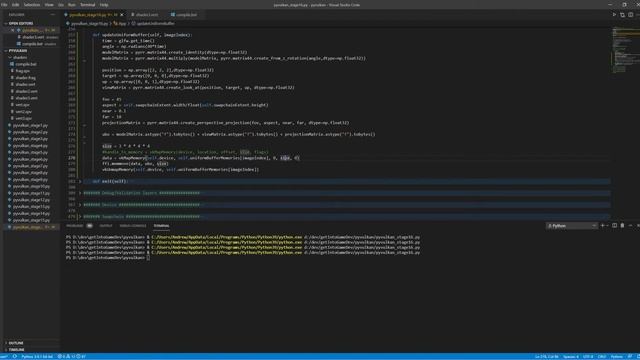The width and height of the screenshot is (640, 360).
Task: Show the Debug Console panel tab
Action: tap(133, 226)
